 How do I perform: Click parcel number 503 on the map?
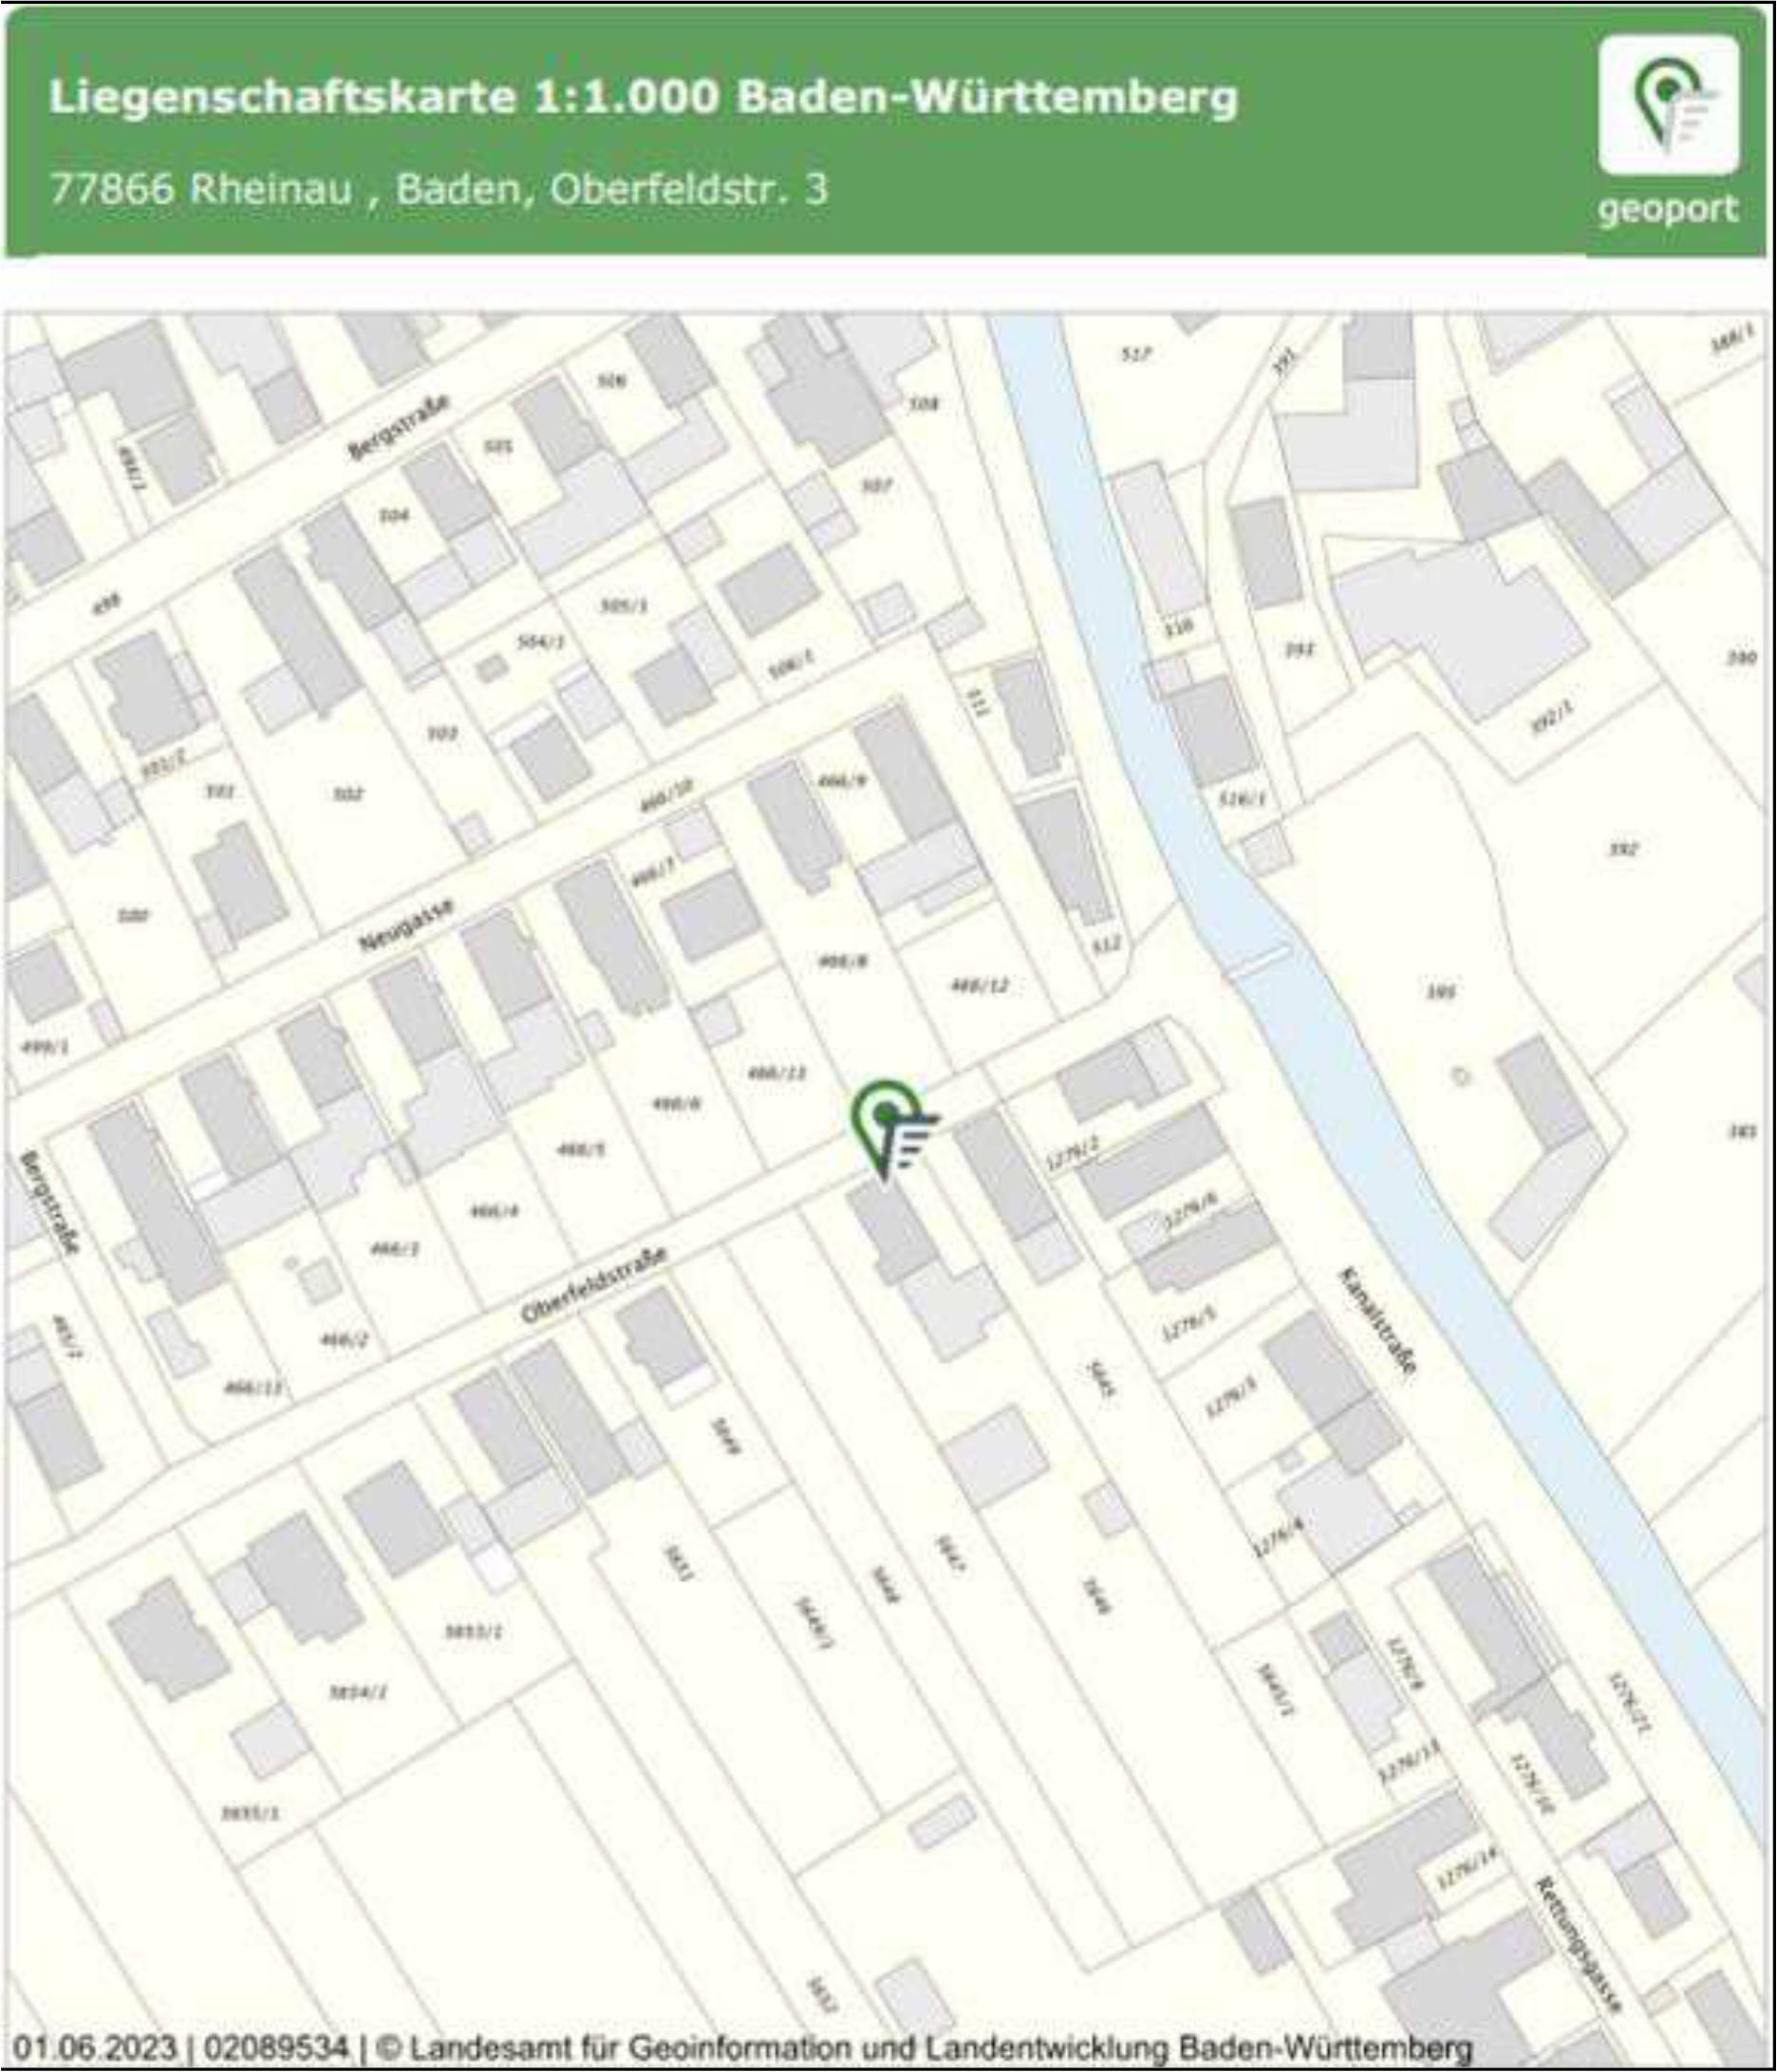[442, 733]
